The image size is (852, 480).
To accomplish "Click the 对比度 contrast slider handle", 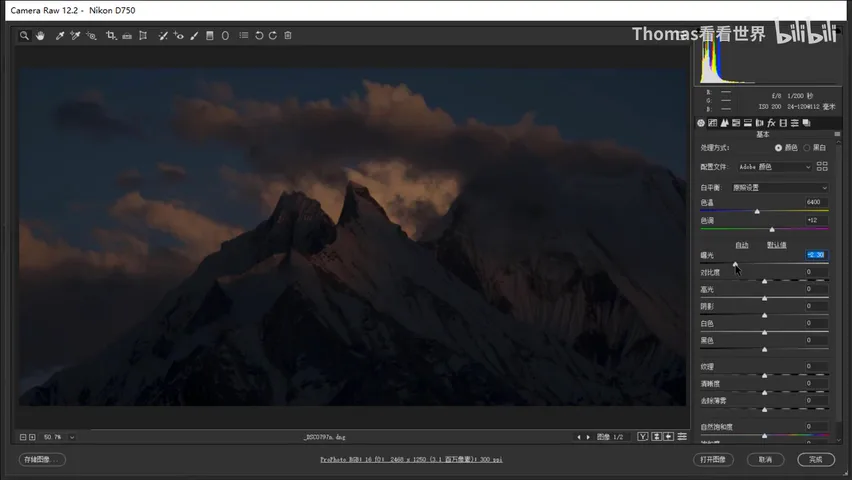I will pyautogui.click(x=765, y=281).
